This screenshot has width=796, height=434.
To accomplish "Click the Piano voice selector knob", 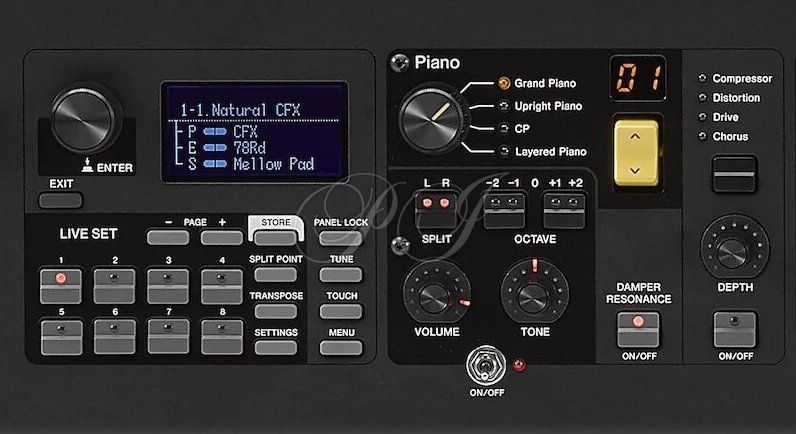I will point(432,120).
